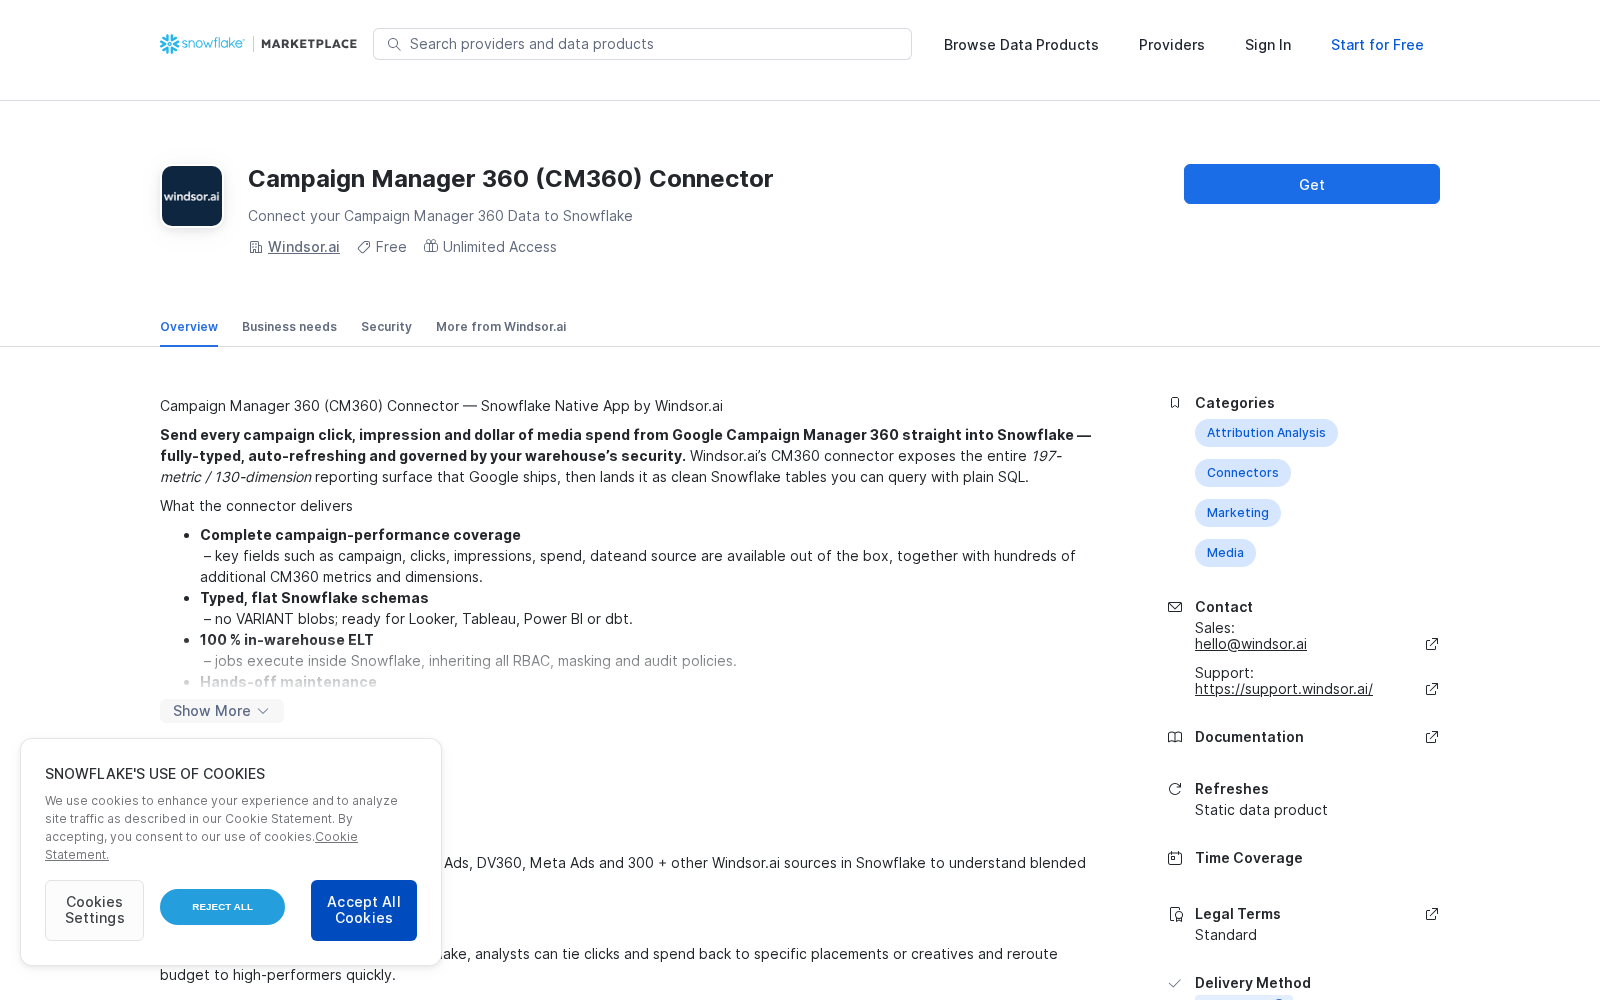1600x1000 pixels.
Task: Click the Campaign Manager 360 Connector title
Action: pyautogui.click(x=510, y=179)
